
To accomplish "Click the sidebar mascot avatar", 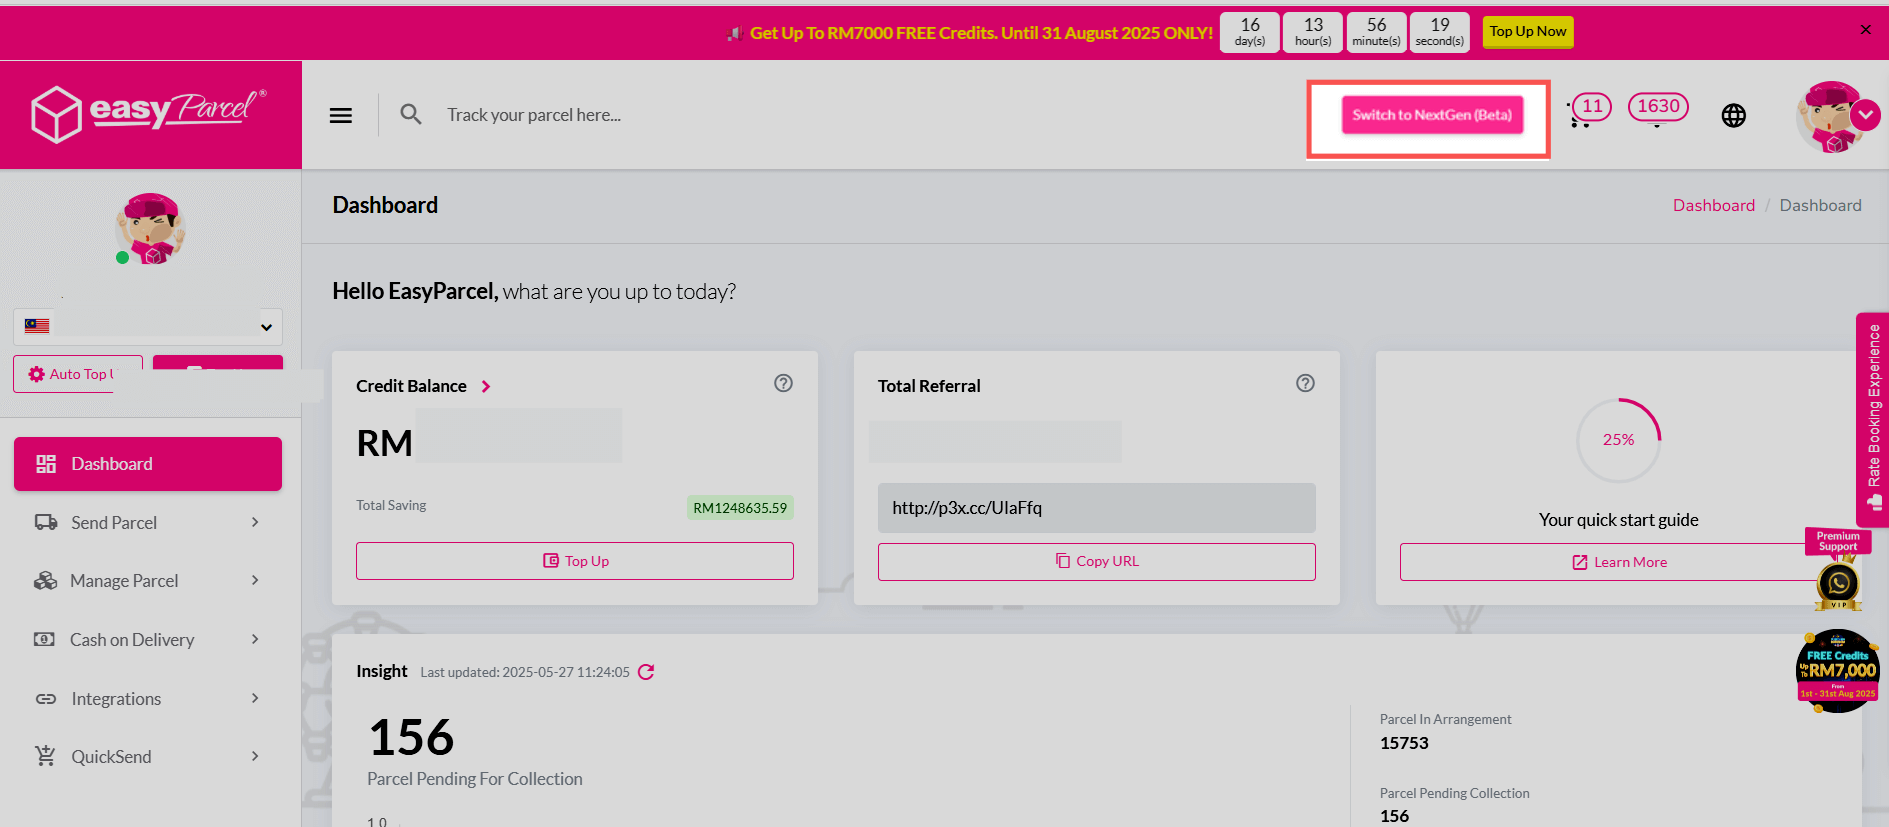I will 151,229.
